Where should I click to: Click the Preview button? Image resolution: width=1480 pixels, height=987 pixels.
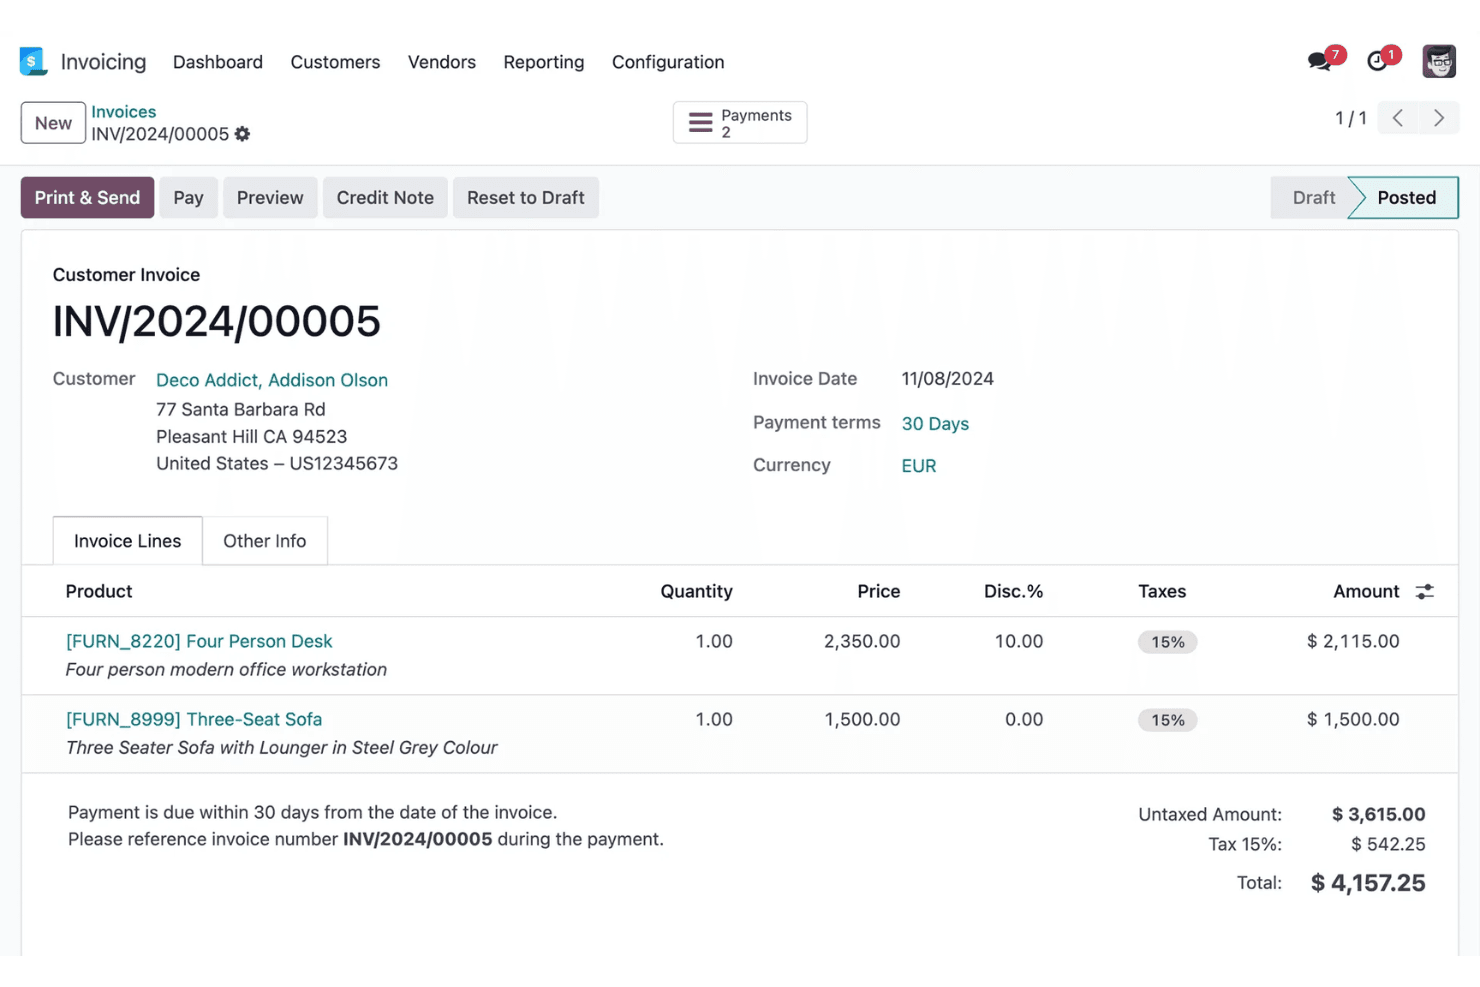pos(270,198)
